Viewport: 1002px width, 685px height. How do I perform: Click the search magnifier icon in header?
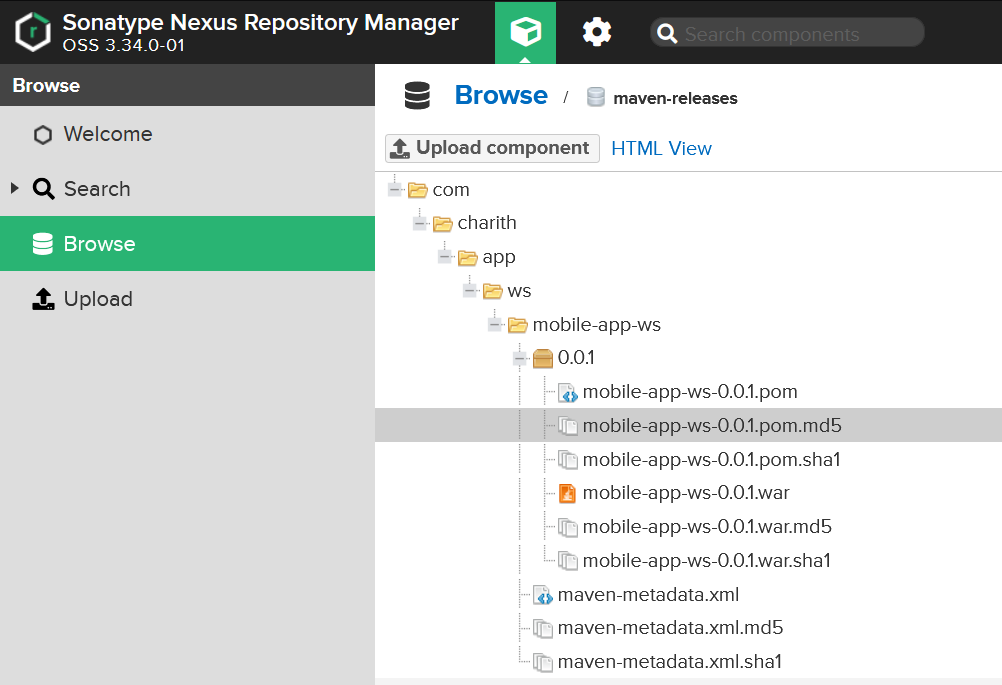click(667, 33)
